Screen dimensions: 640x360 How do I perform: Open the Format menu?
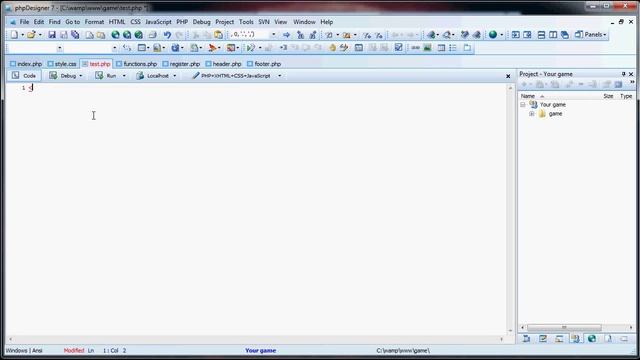click(x=94, y=22)
